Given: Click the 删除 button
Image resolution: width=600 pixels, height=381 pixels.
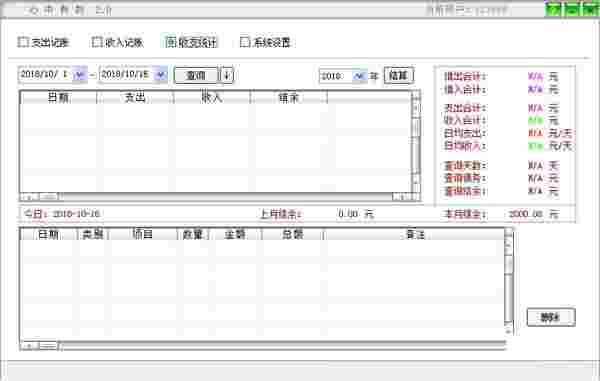Looking at the screenshot, I should tap(551, 317).
